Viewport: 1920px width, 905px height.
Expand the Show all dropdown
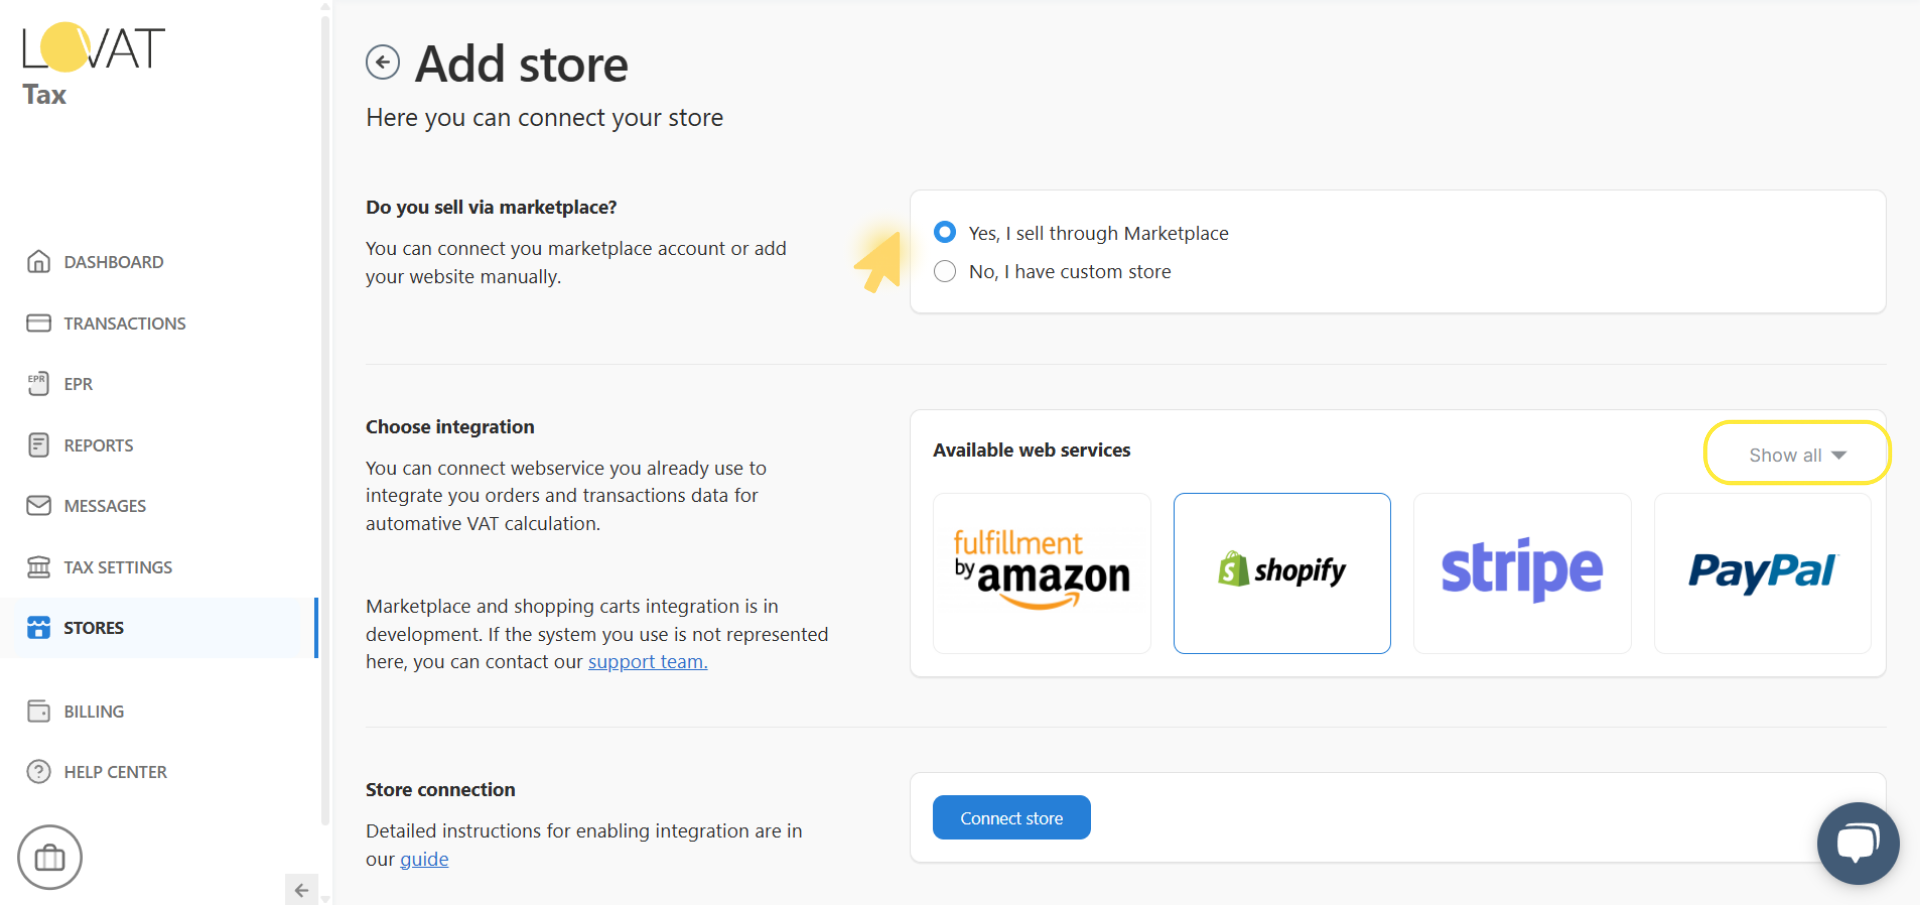[x=1797, y=455]
